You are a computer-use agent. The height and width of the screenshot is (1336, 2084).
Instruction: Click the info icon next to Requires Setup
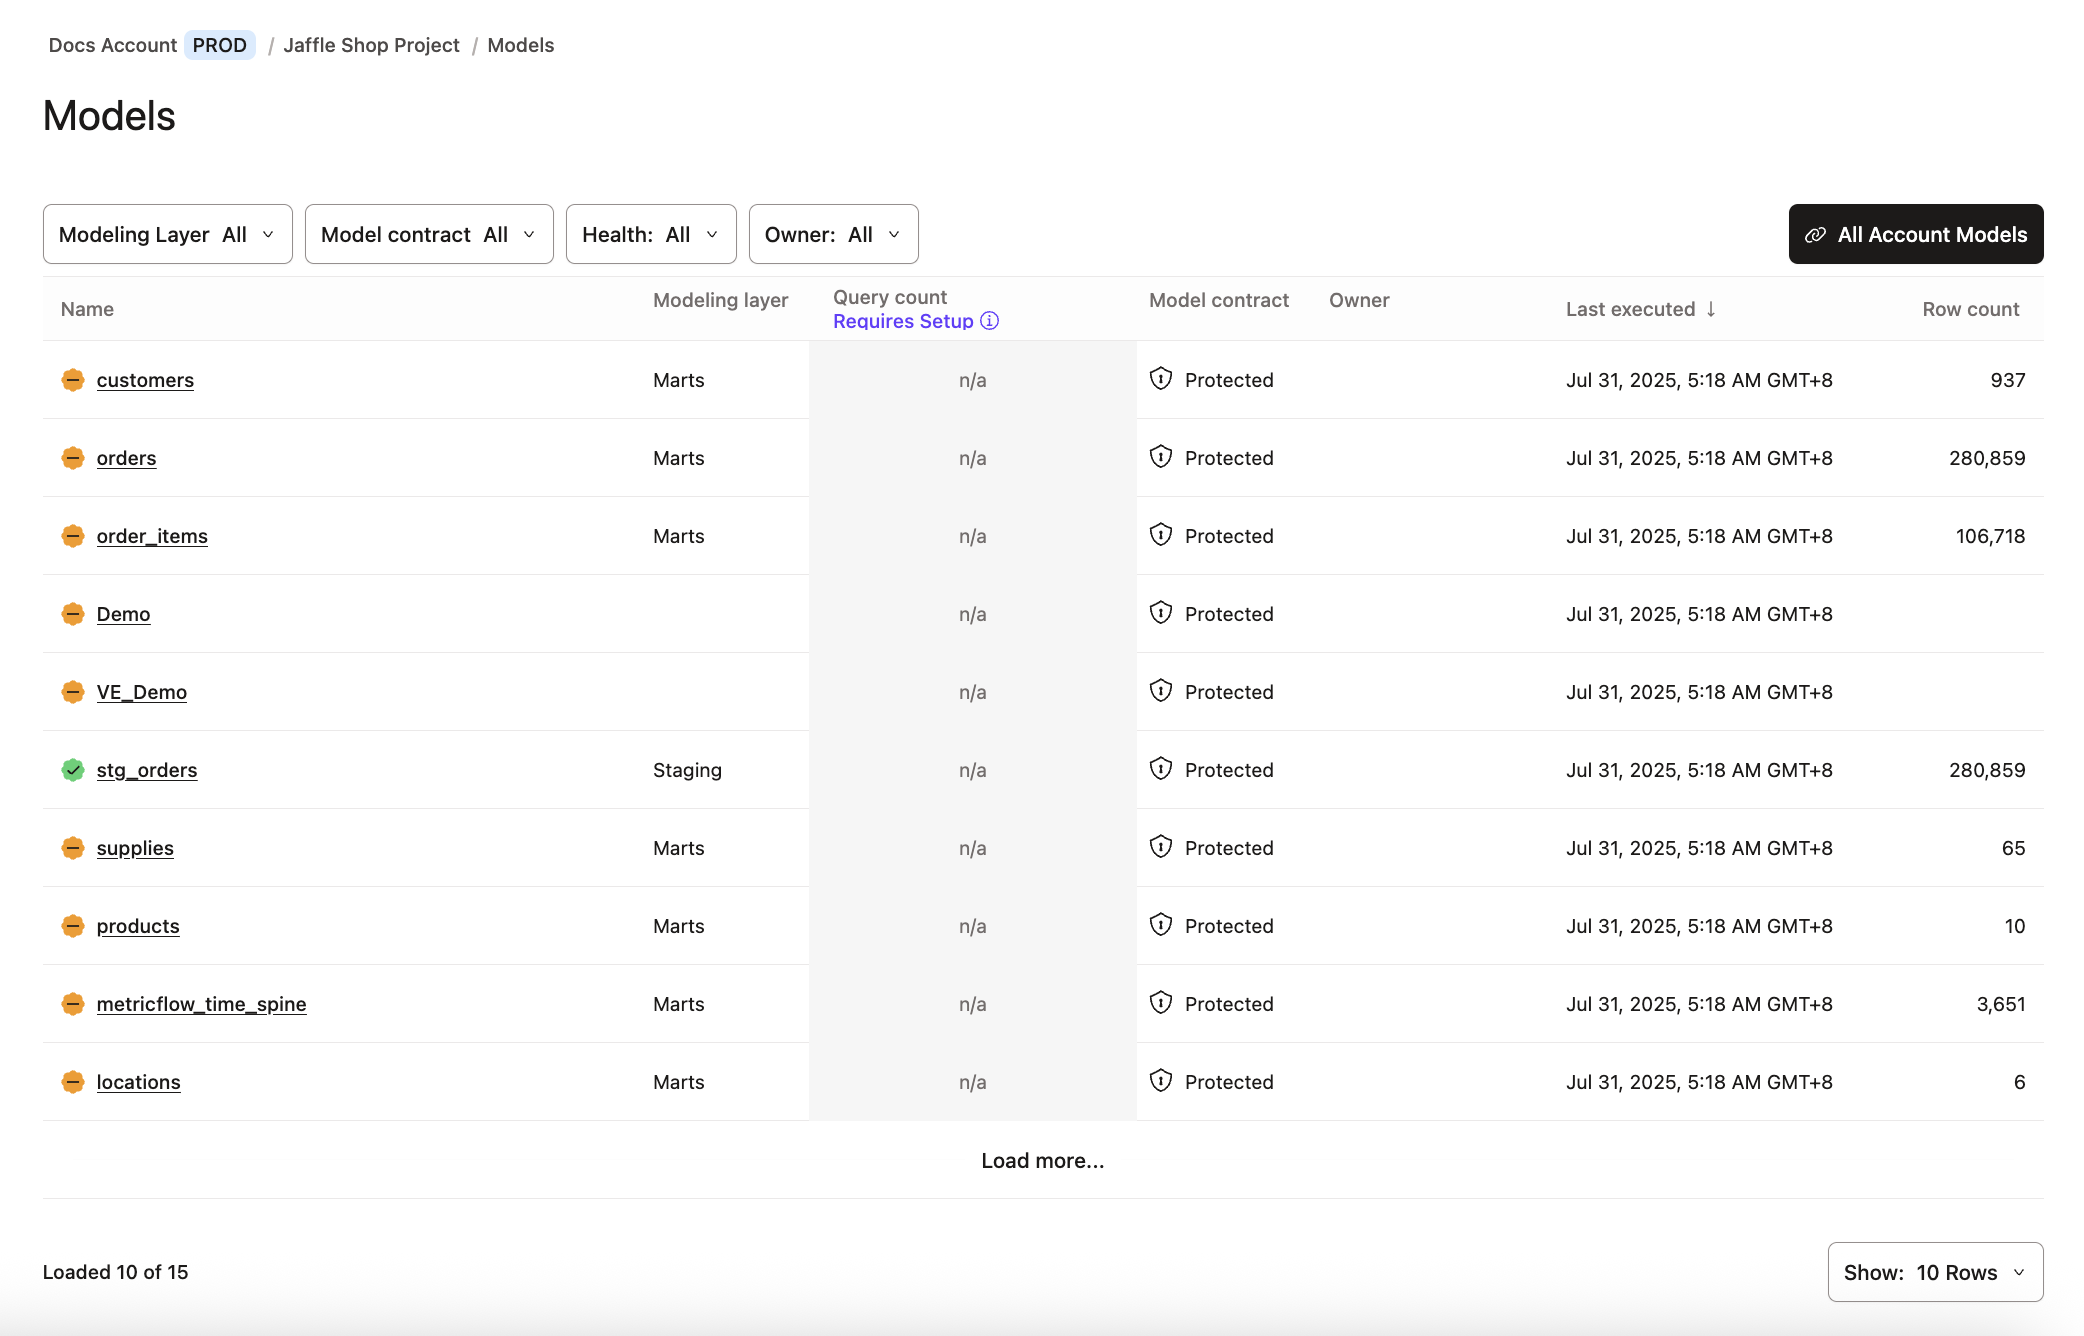pyautogui.click(x=989, y=321)
